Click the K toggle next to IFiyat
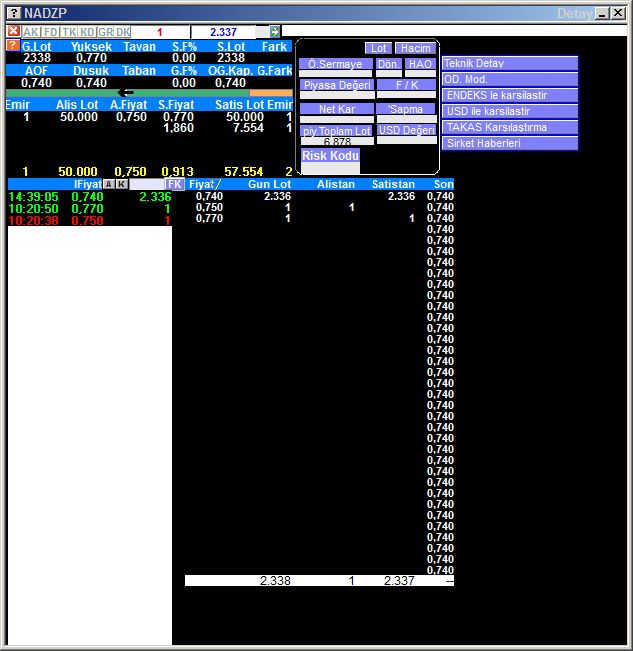Viewport: 633px width, 651px height. tap(122, 184)
